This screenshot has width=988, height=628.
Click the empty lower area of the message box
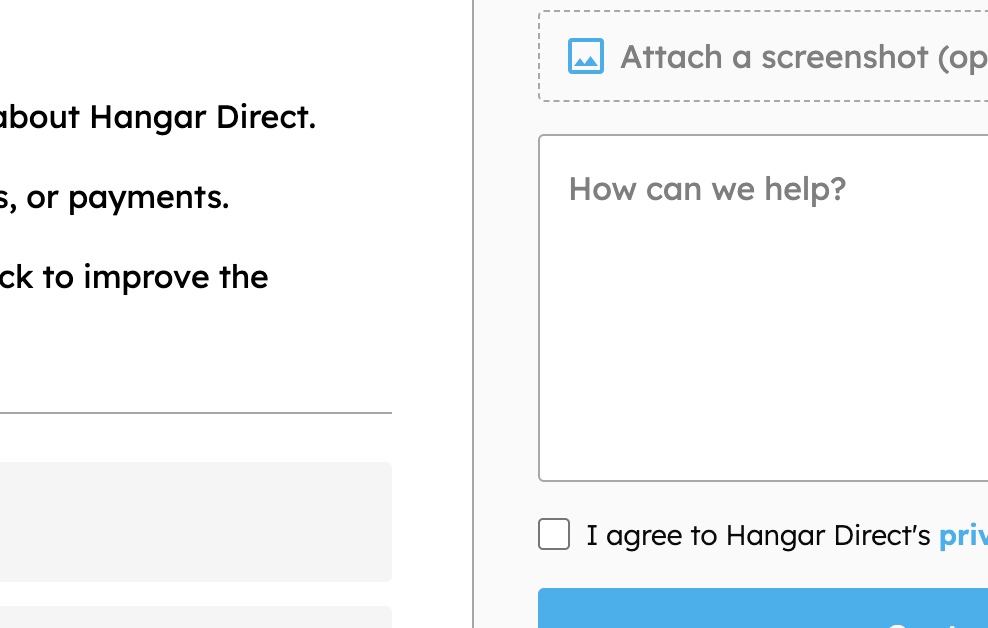[763, 378]
